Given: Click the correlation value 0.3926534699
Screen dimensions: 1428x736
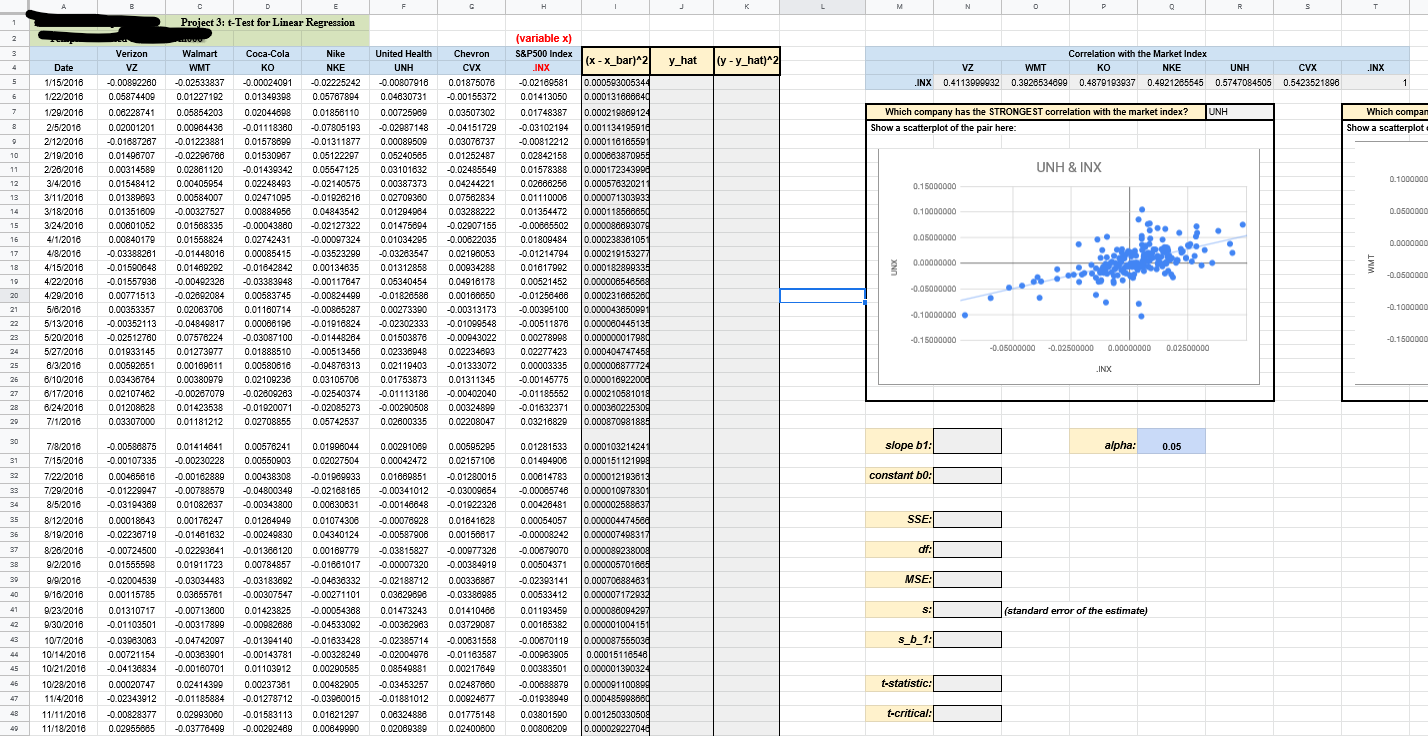Looking at the screenshot, I should tap(1036, 81).
